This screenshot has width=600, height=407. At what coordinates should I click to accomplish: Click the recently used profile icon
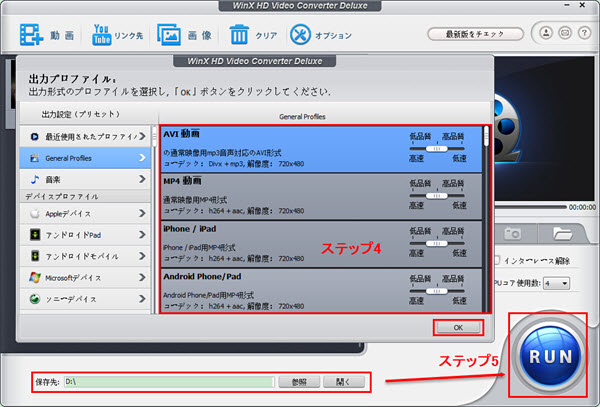34,137
